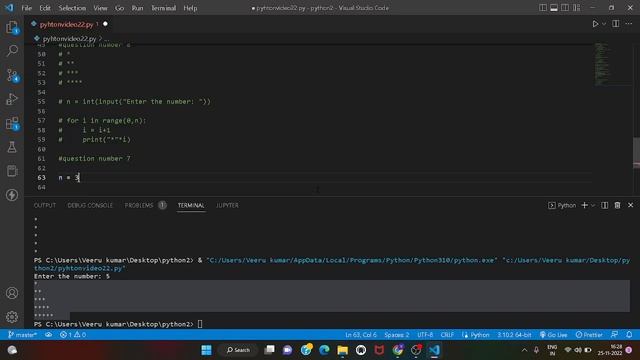Split the editor to the right

coord(616,24)
